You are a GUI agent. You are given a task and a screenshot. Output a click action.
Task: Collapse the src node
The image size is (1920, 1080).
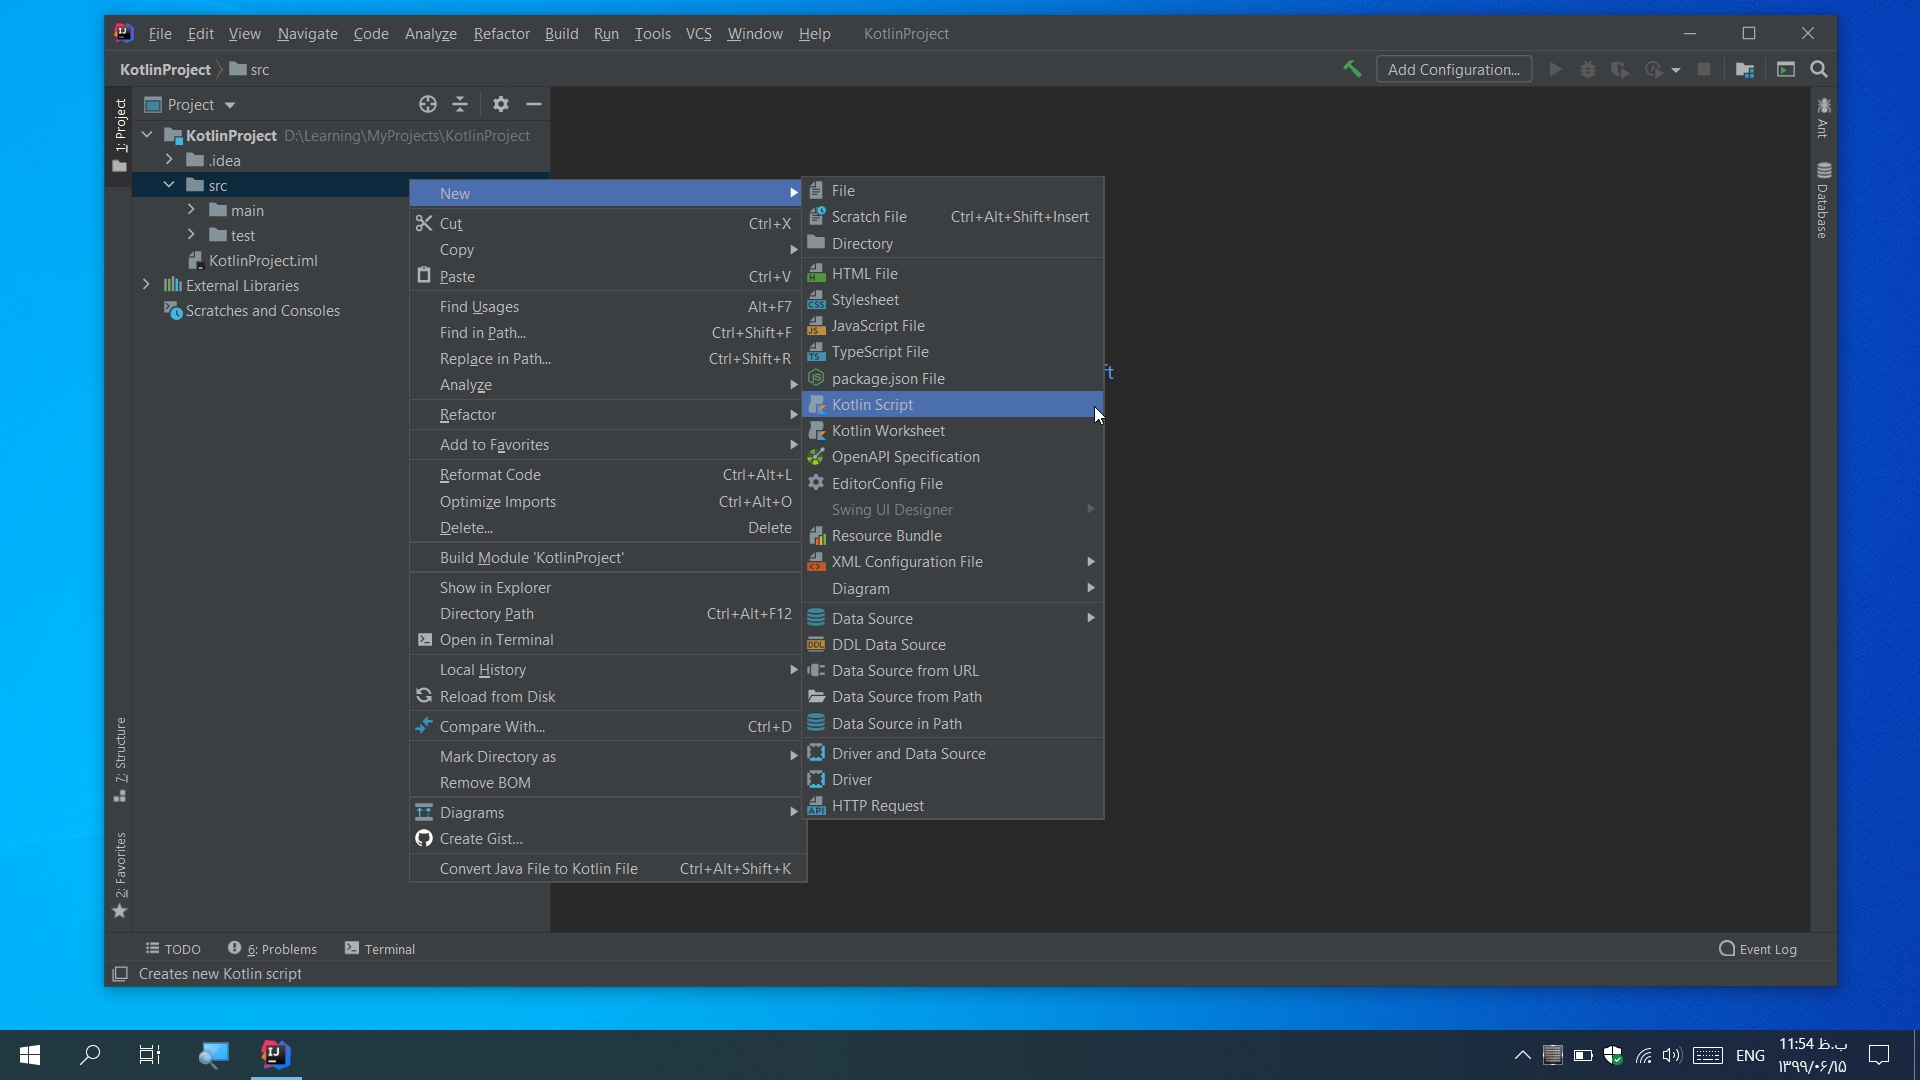coord(168,184)
